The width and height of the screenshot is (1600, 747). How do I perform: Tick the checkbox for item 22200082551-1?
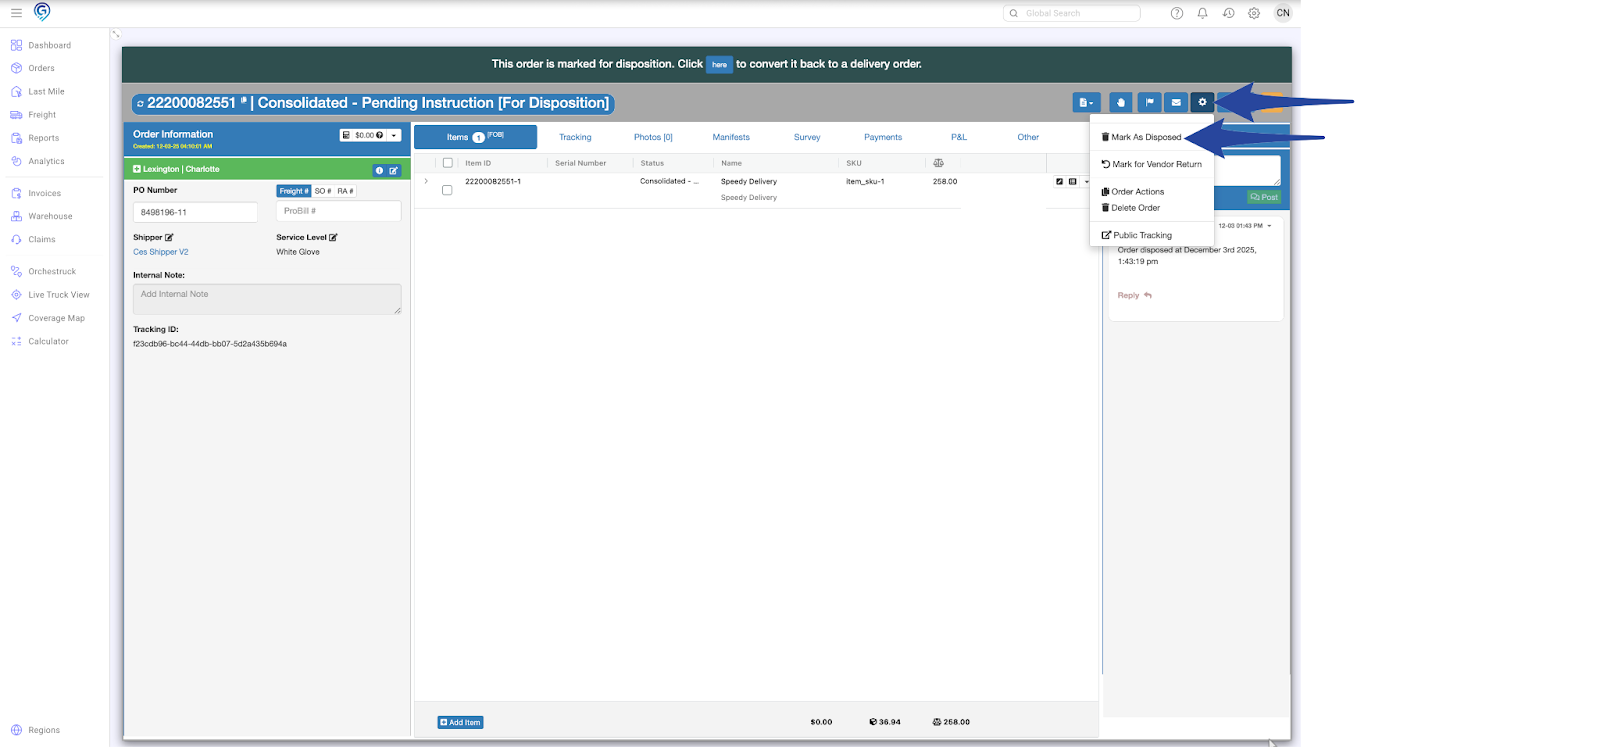pos(447,190)
